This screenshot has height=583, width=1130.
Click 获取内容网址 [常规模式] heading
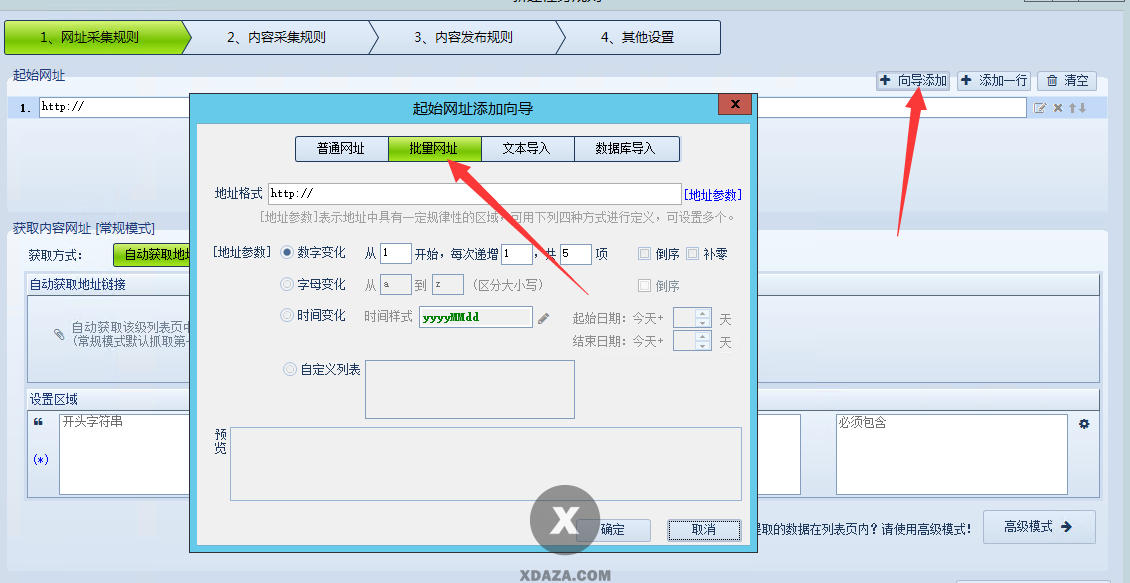tap(84, 228)
